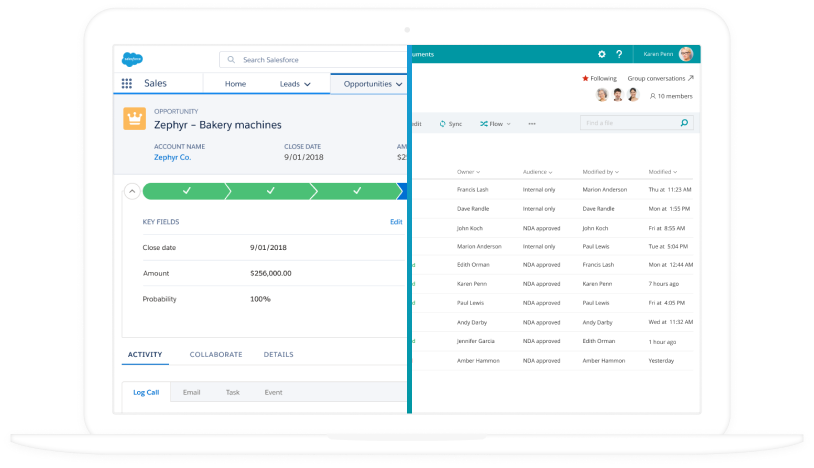The width and height of the screenshot is (814, 468).
Task: Toggle the red star Following status
Action: [x=586, y=78]
